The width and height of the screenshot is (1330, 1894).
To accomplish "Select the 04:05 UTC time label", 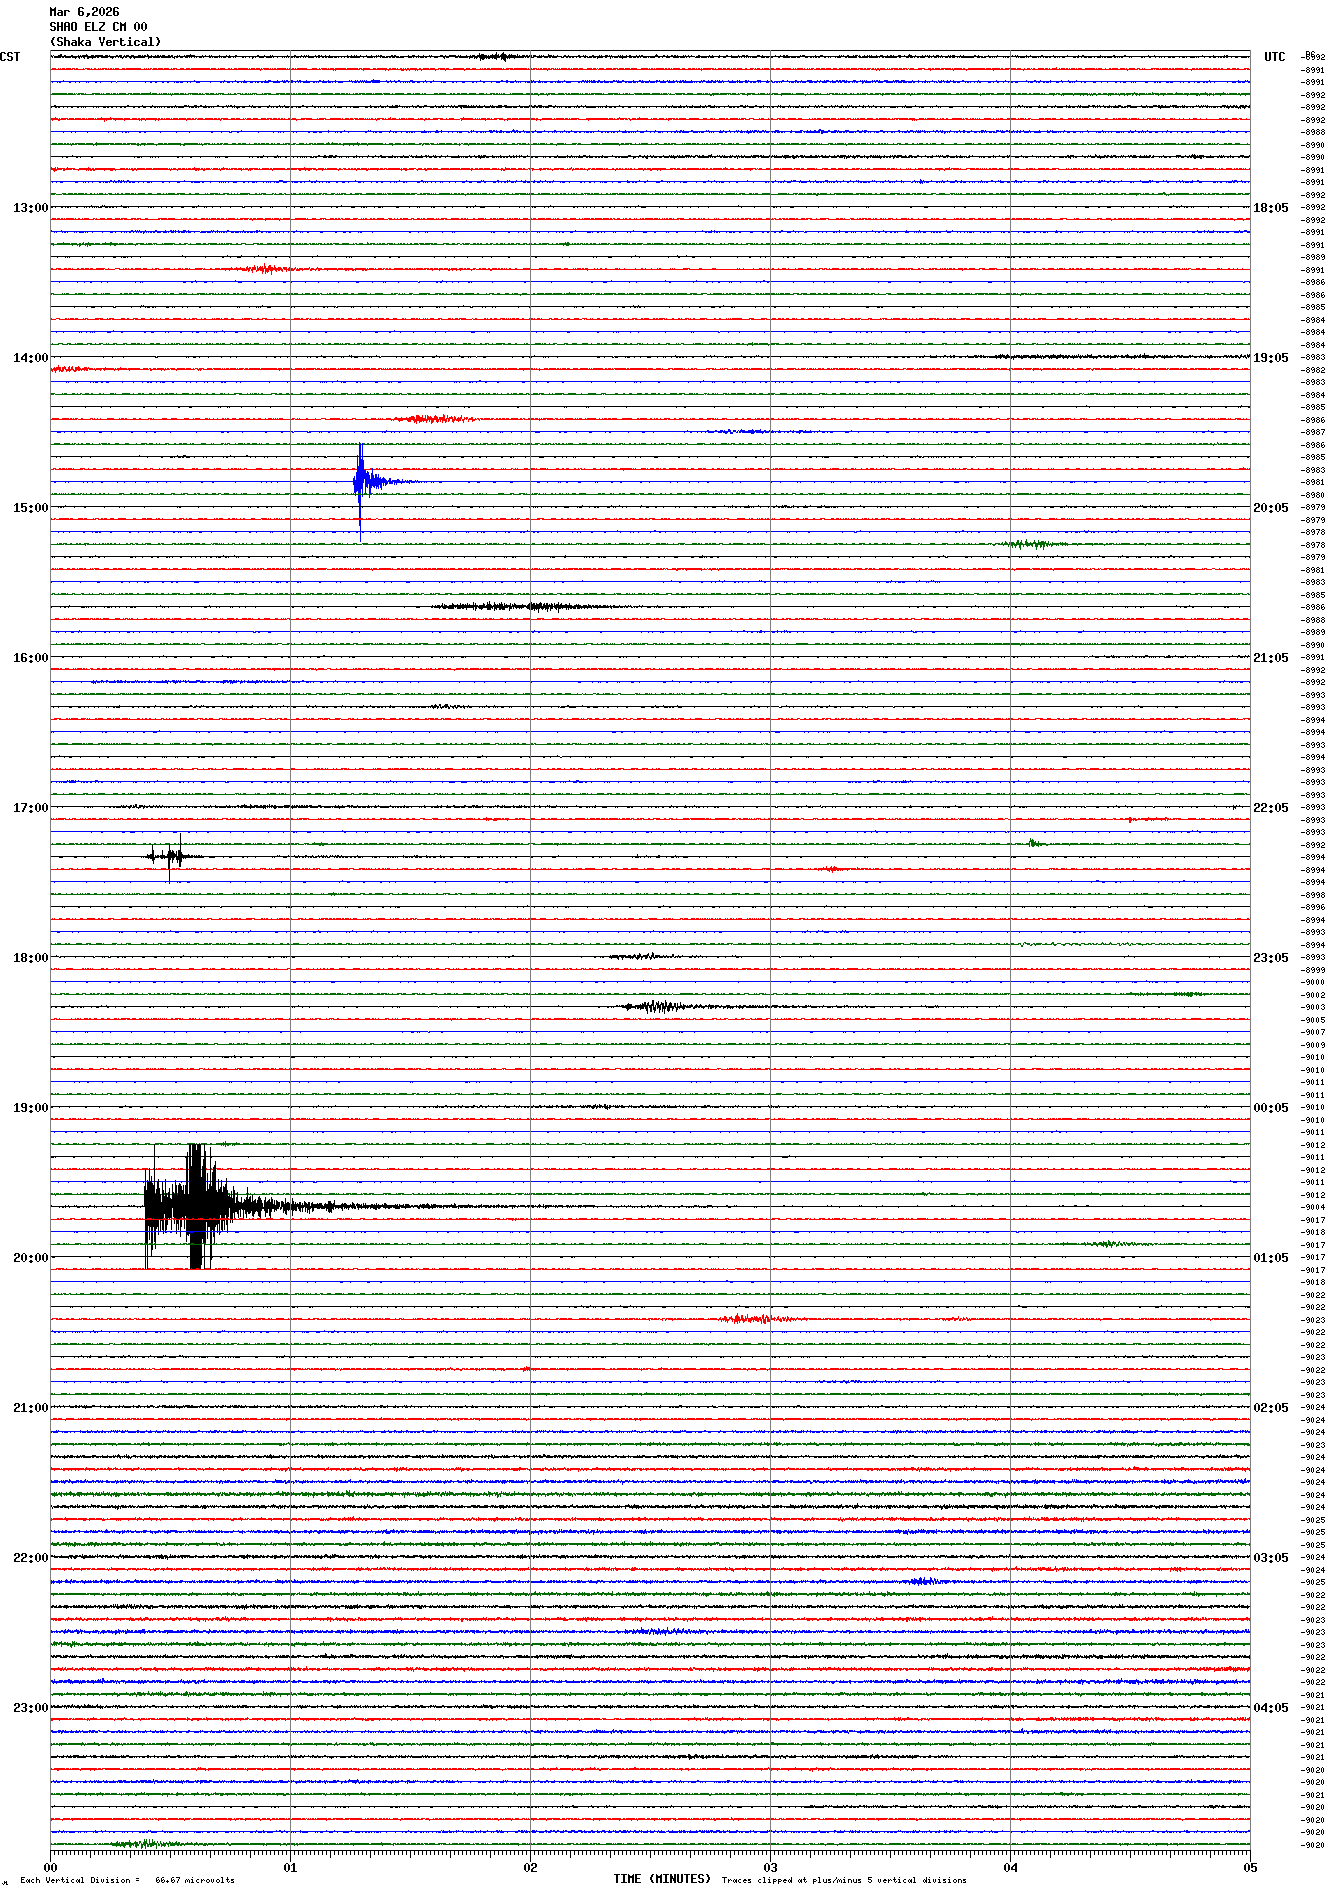I will [x=1270, y=1708].
